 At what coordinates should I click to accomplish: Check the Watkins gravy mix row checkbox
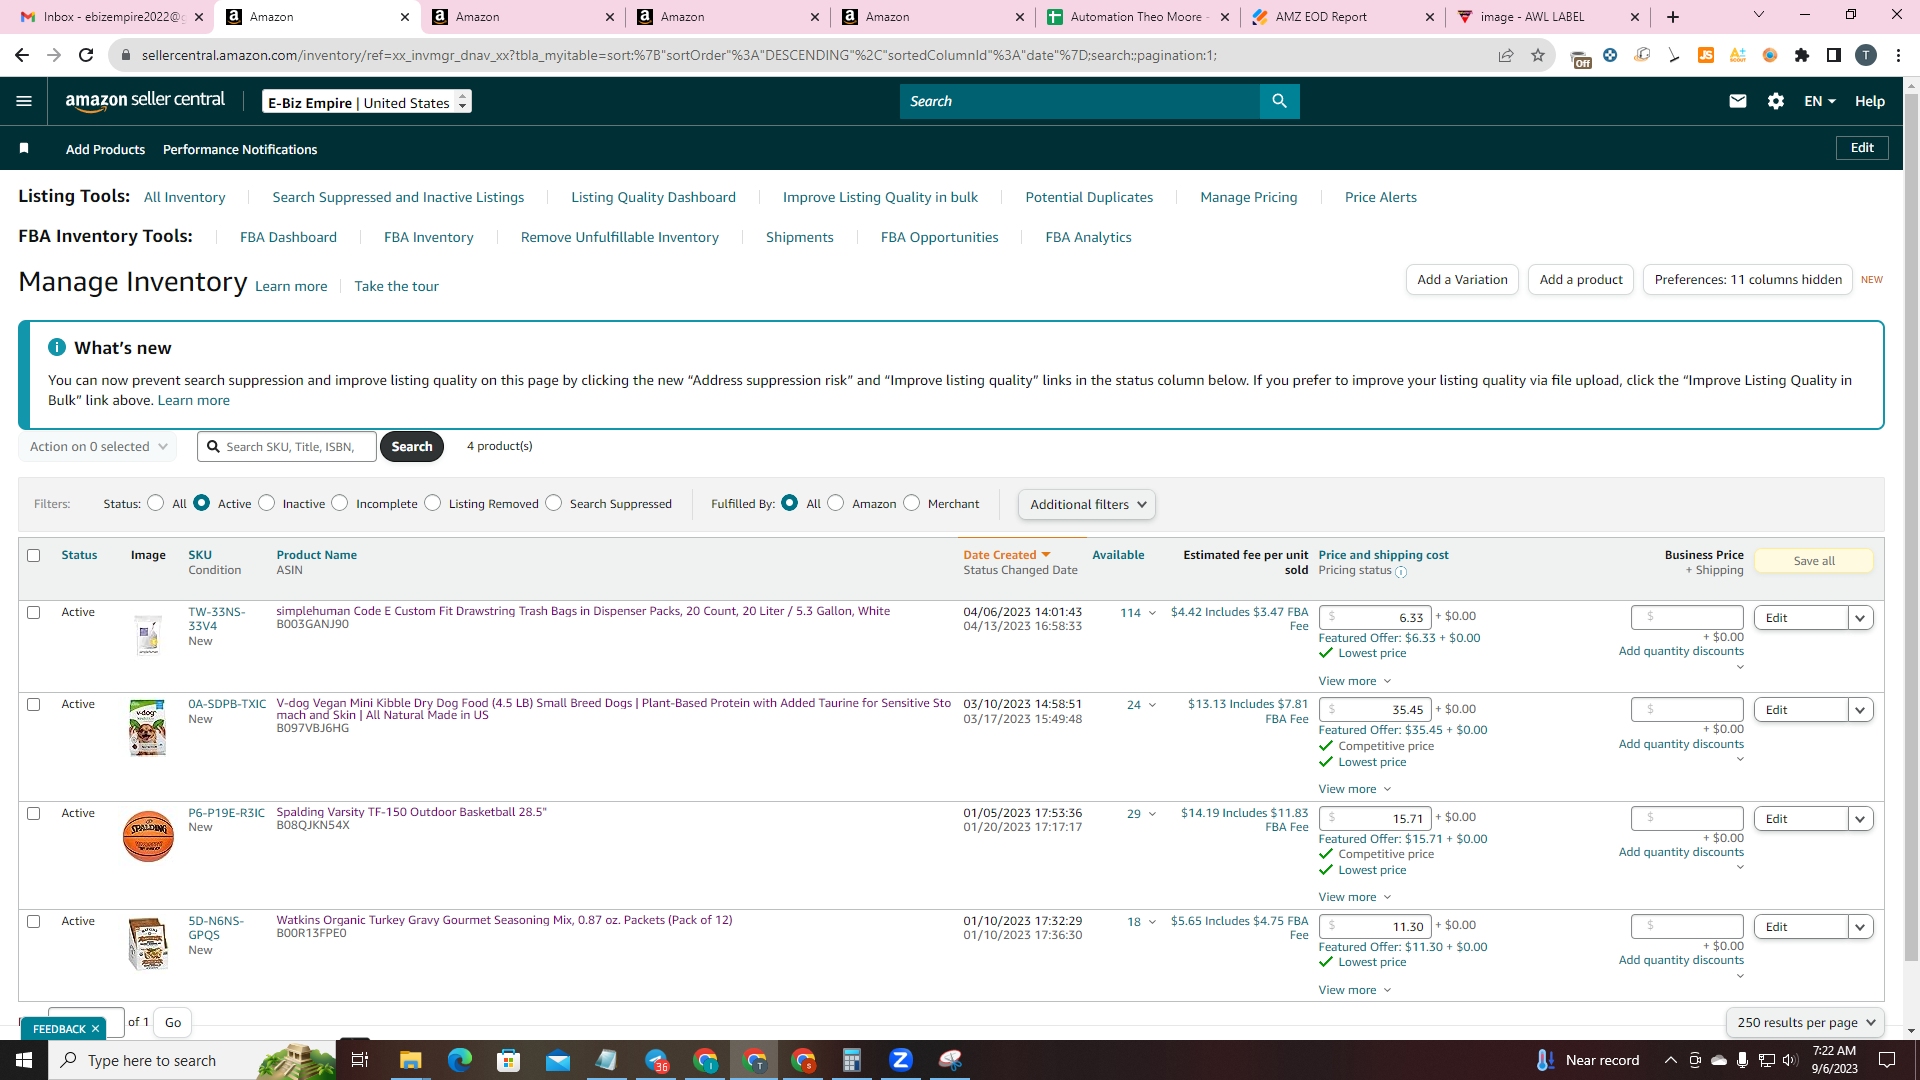[34, 921]
